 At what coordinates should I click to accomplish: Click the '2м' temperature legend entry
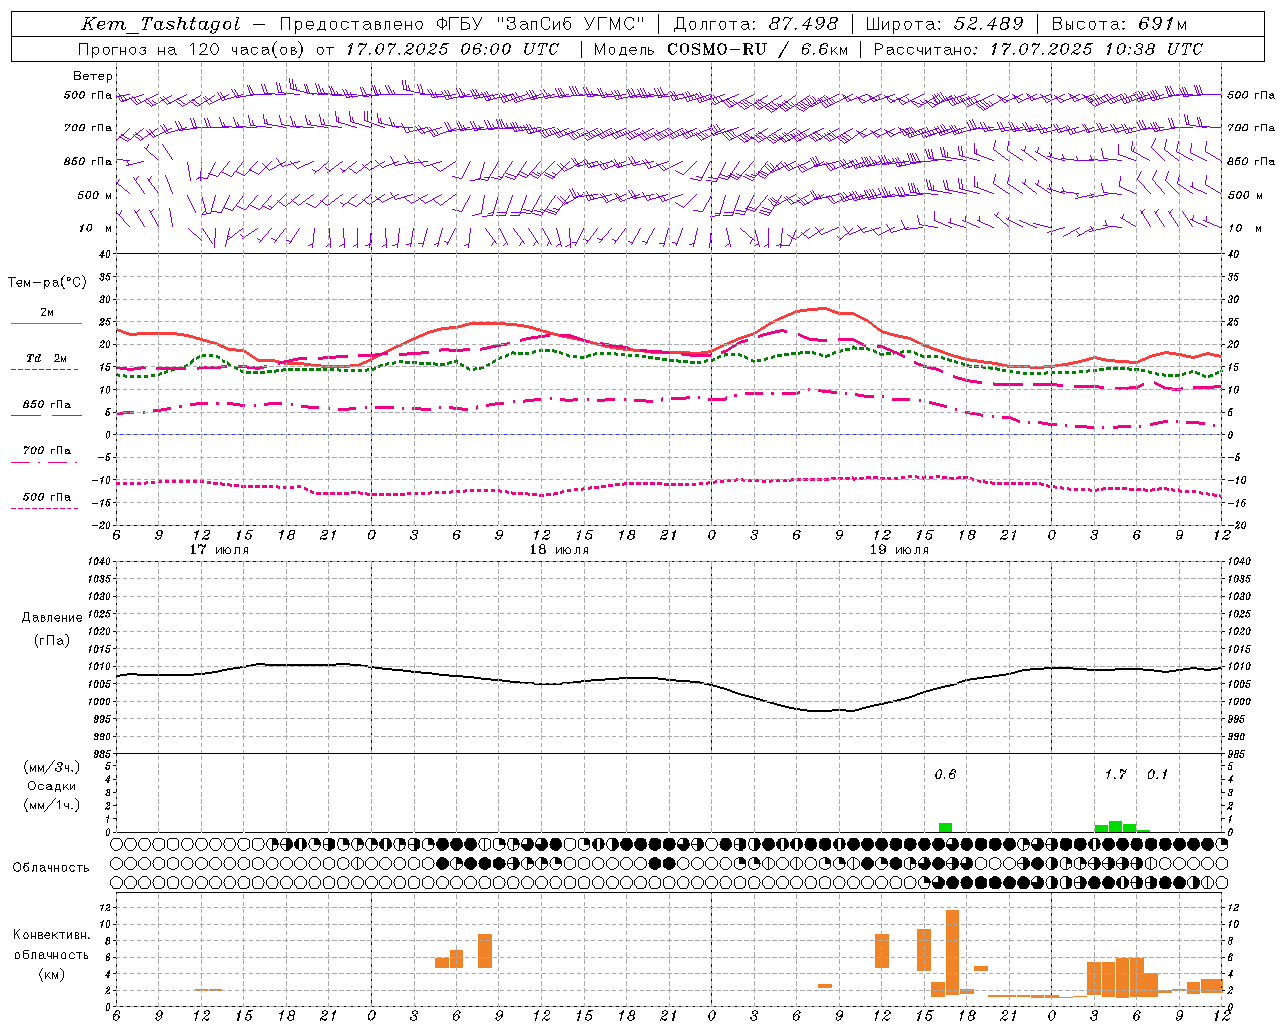(47, 313)
